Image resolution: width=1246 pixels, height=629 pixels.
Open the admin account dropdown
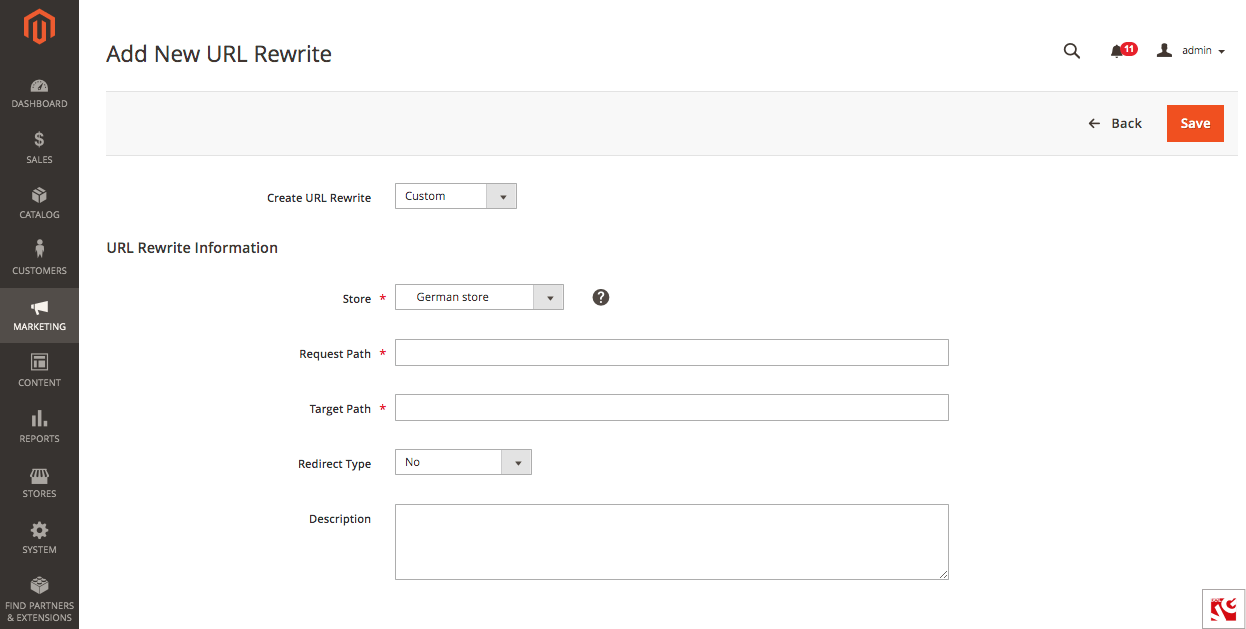pyautogui.click(x=1191, y=51)
